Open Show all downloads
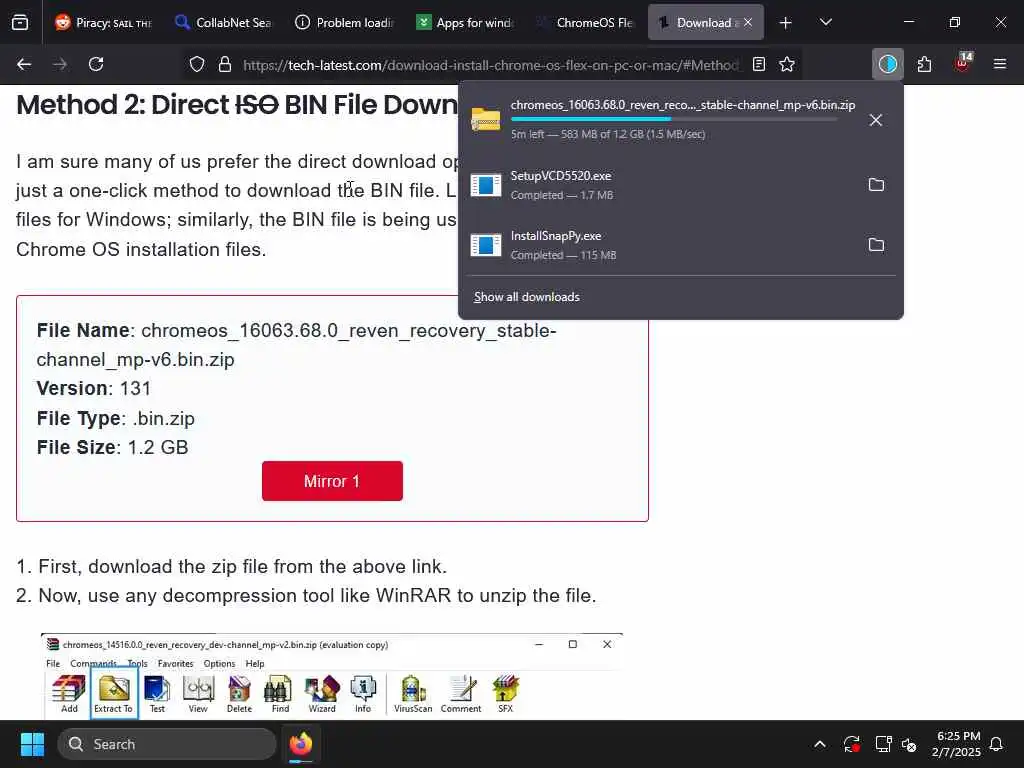Screen dimensions: 1024x768 [x=526, y=297]
